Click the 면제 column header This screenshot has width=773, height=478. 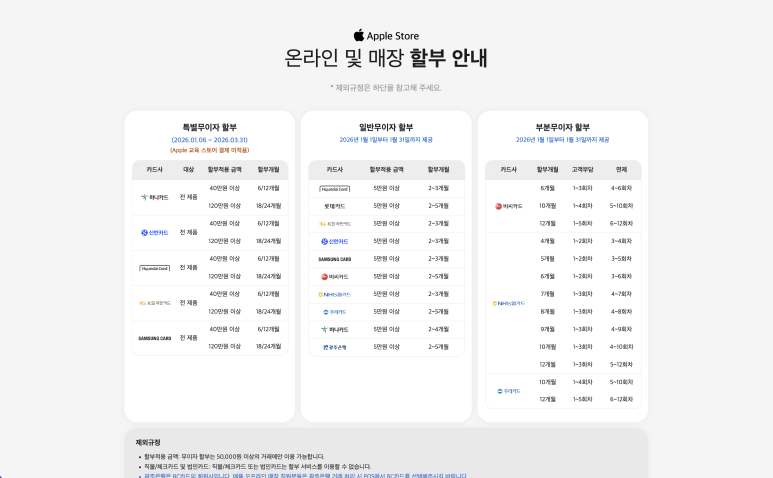coord(621,170)
